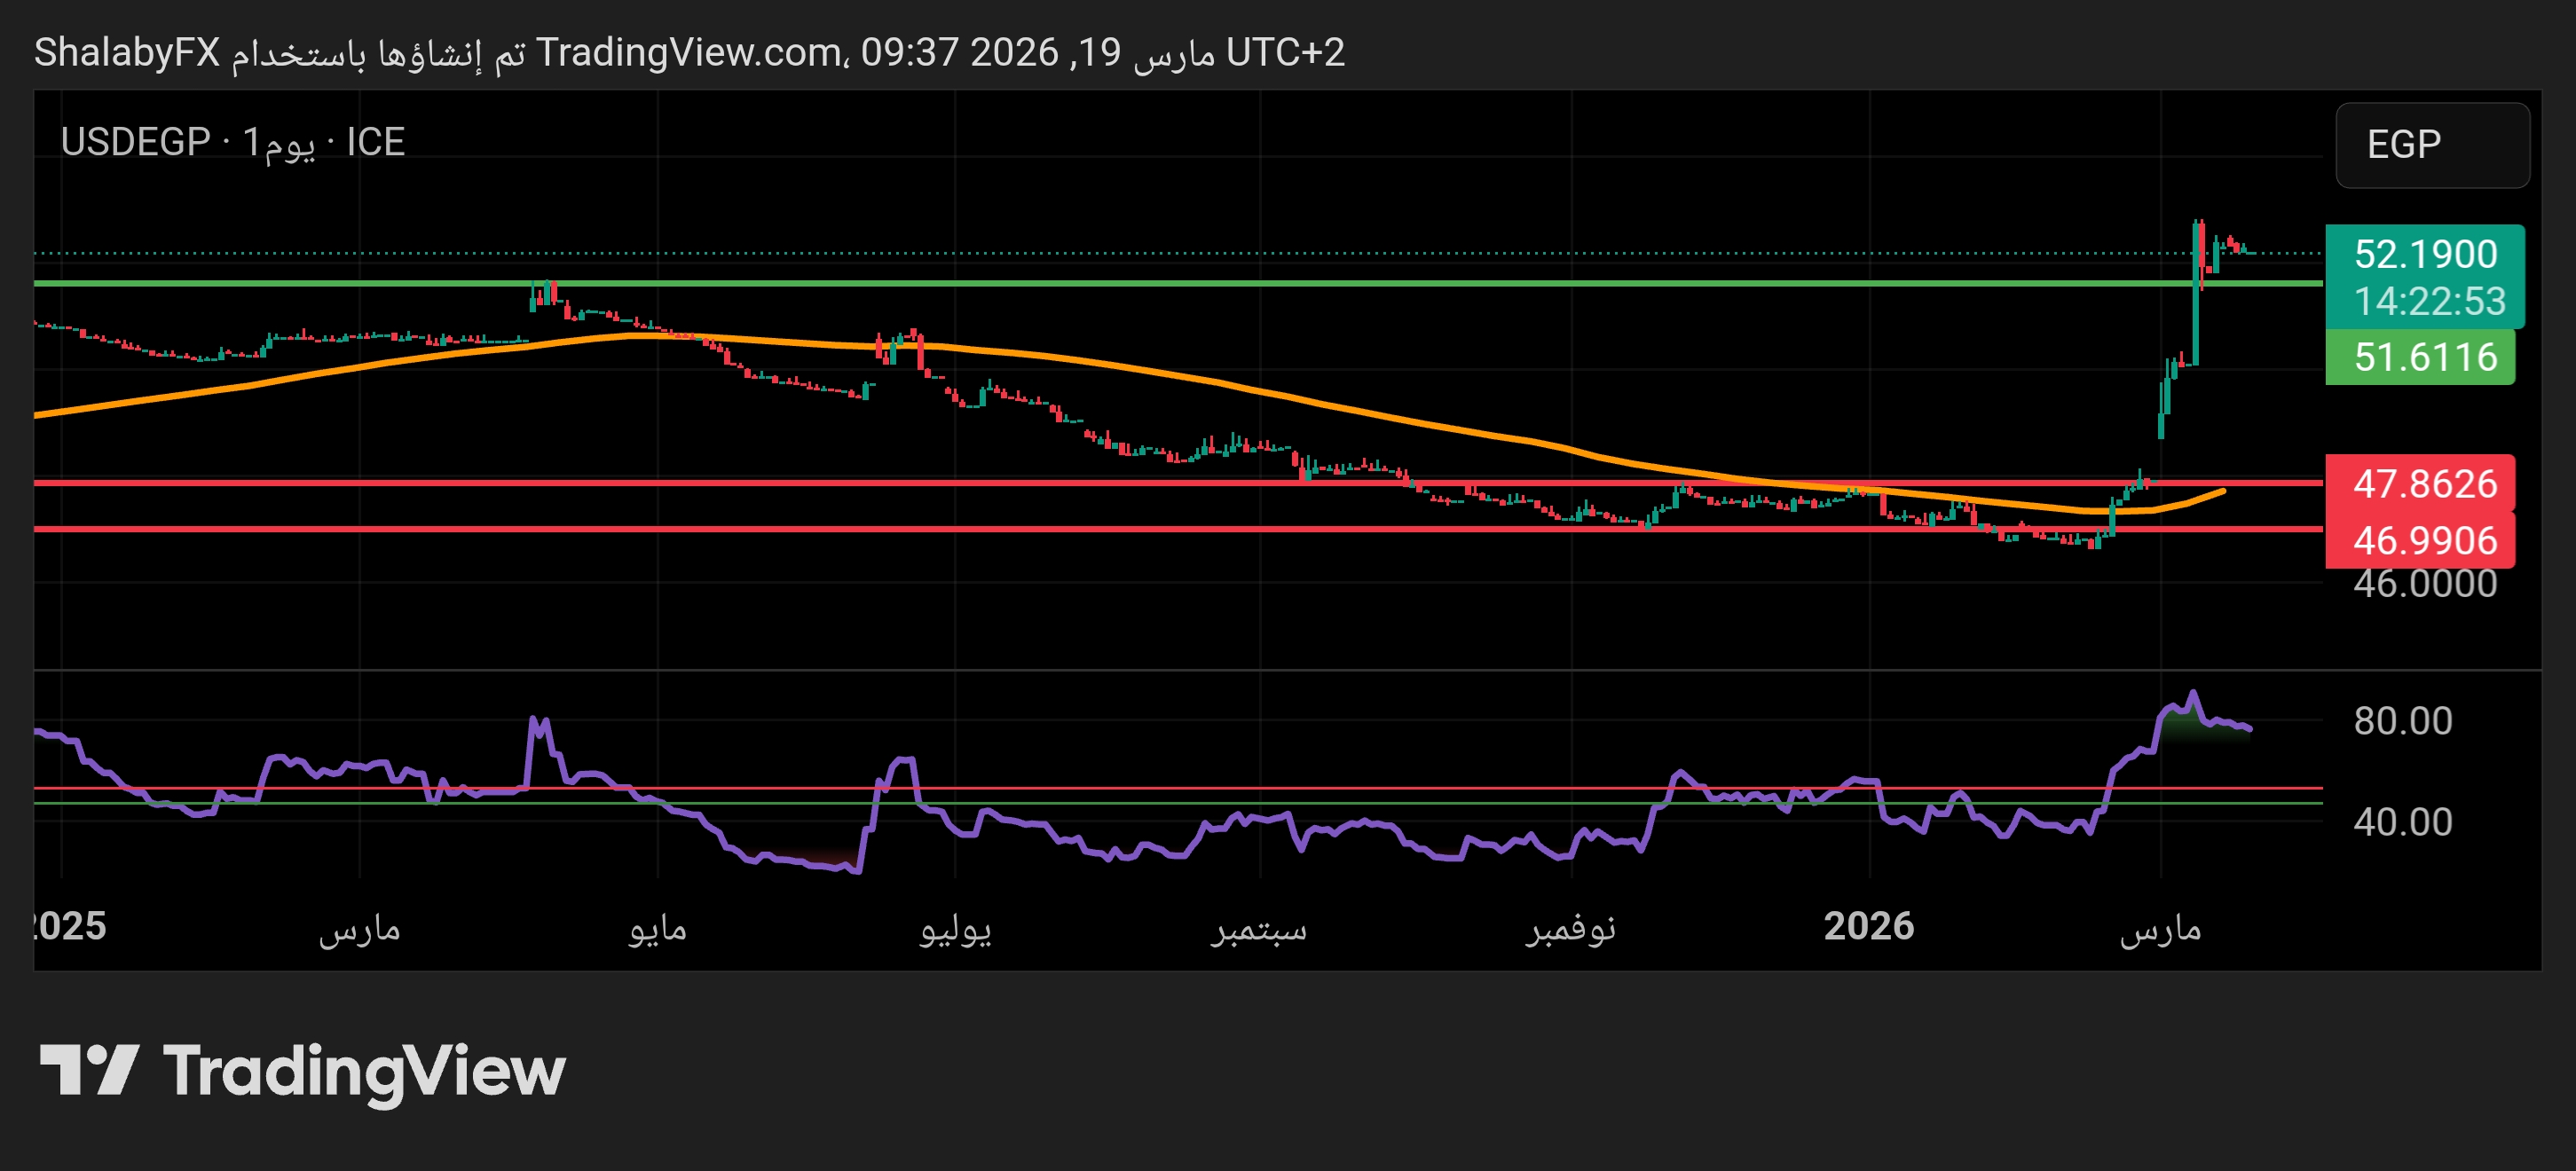Click the مايو time axis label
The height and width of the screenshot is (1171, 2576).
pyautogui.click(x=657, y=929)
